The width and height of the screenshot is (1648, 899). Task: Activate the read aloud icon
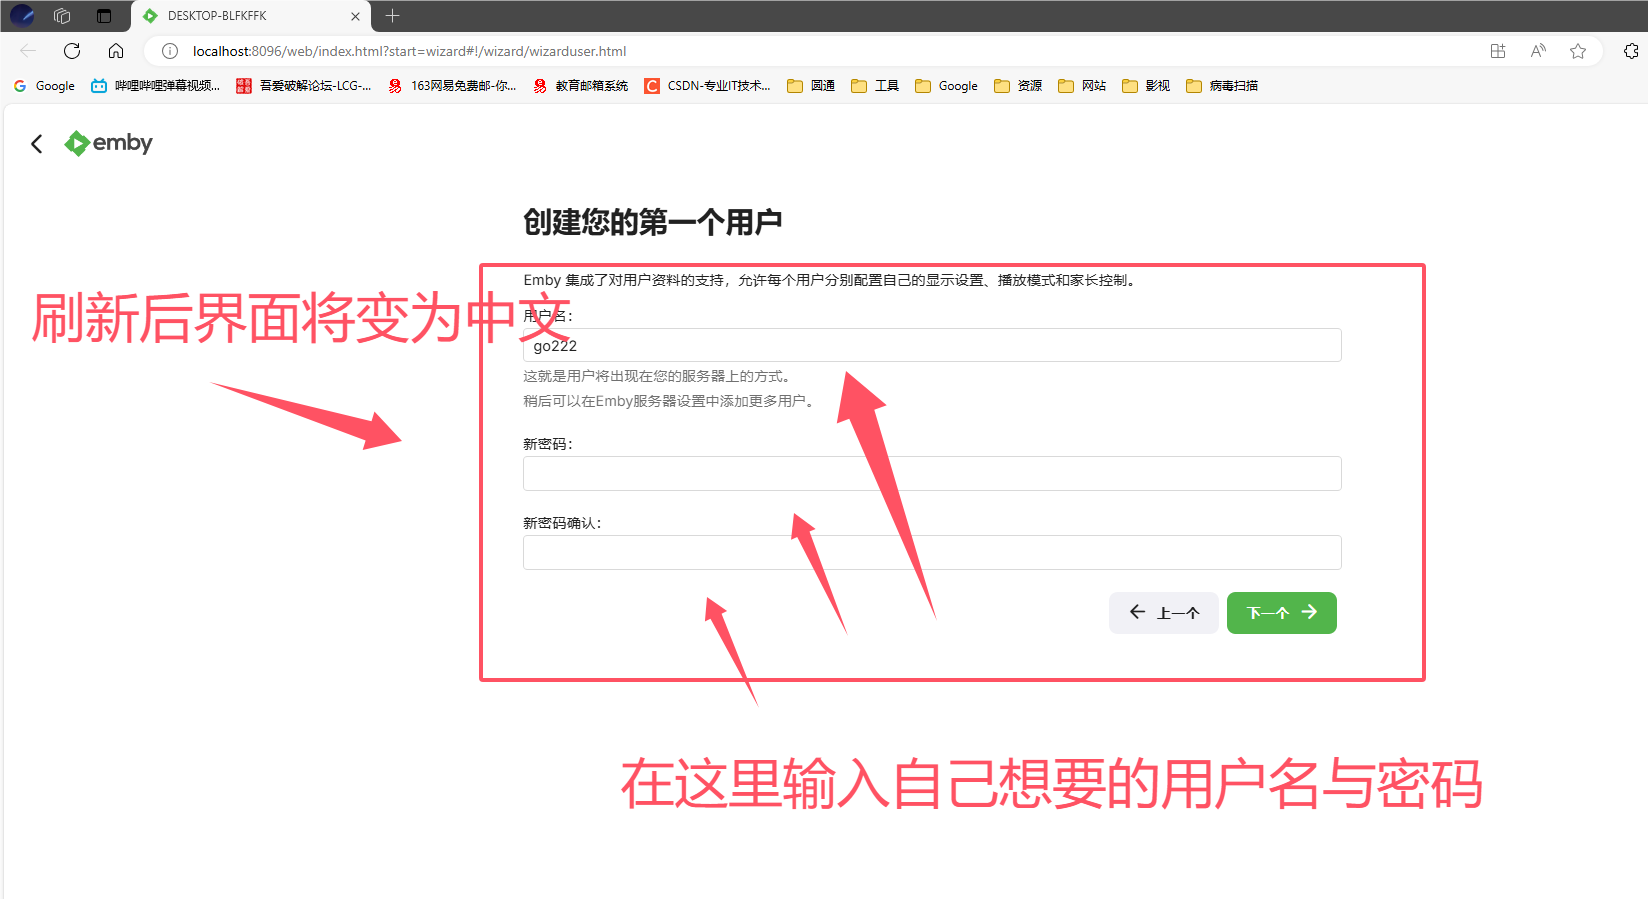(x=1538, y=51)
